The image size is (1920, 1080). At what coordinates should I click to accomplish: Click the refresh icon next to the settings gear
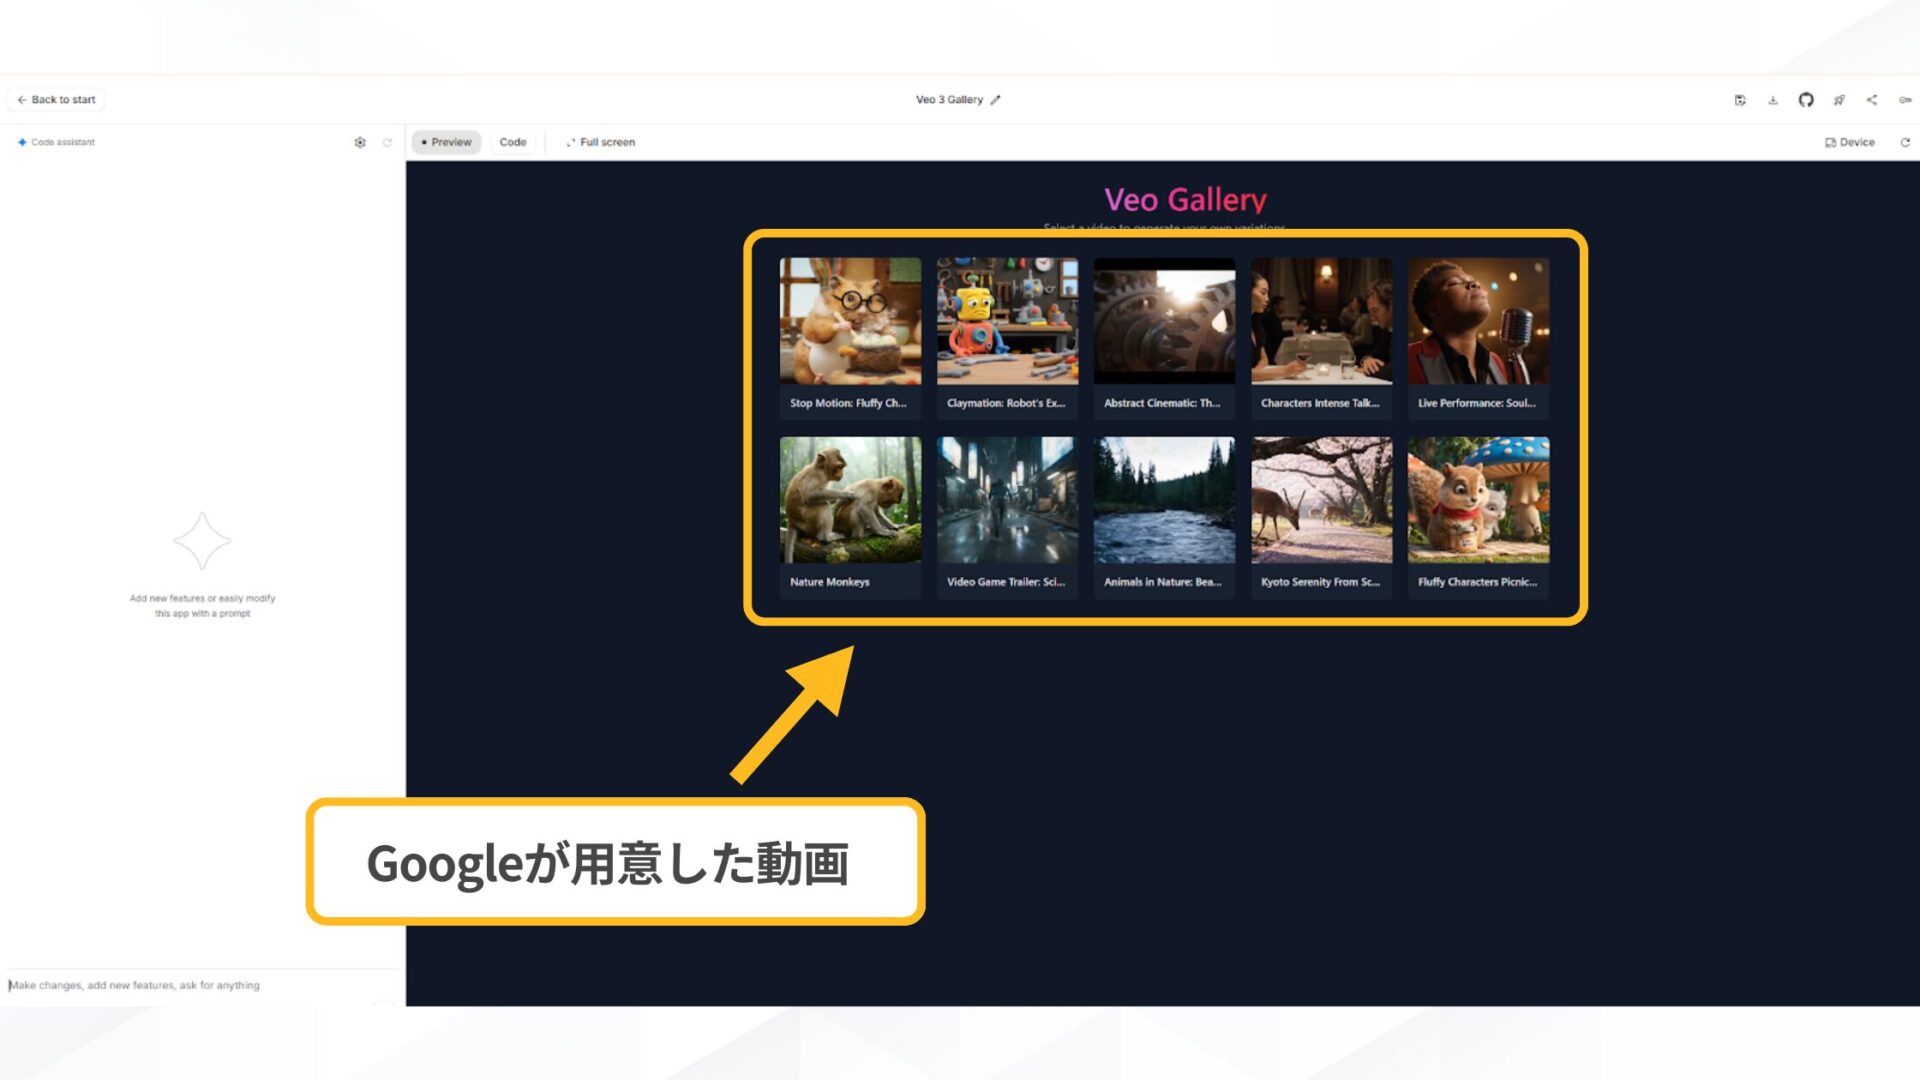pos(387,142)
